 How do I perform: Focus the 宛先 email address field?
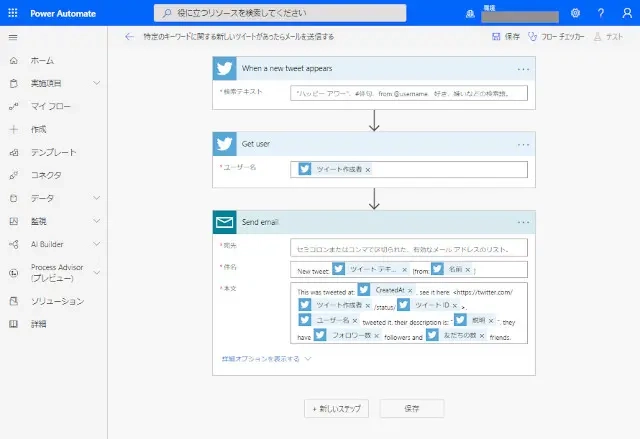coord(409,248)
